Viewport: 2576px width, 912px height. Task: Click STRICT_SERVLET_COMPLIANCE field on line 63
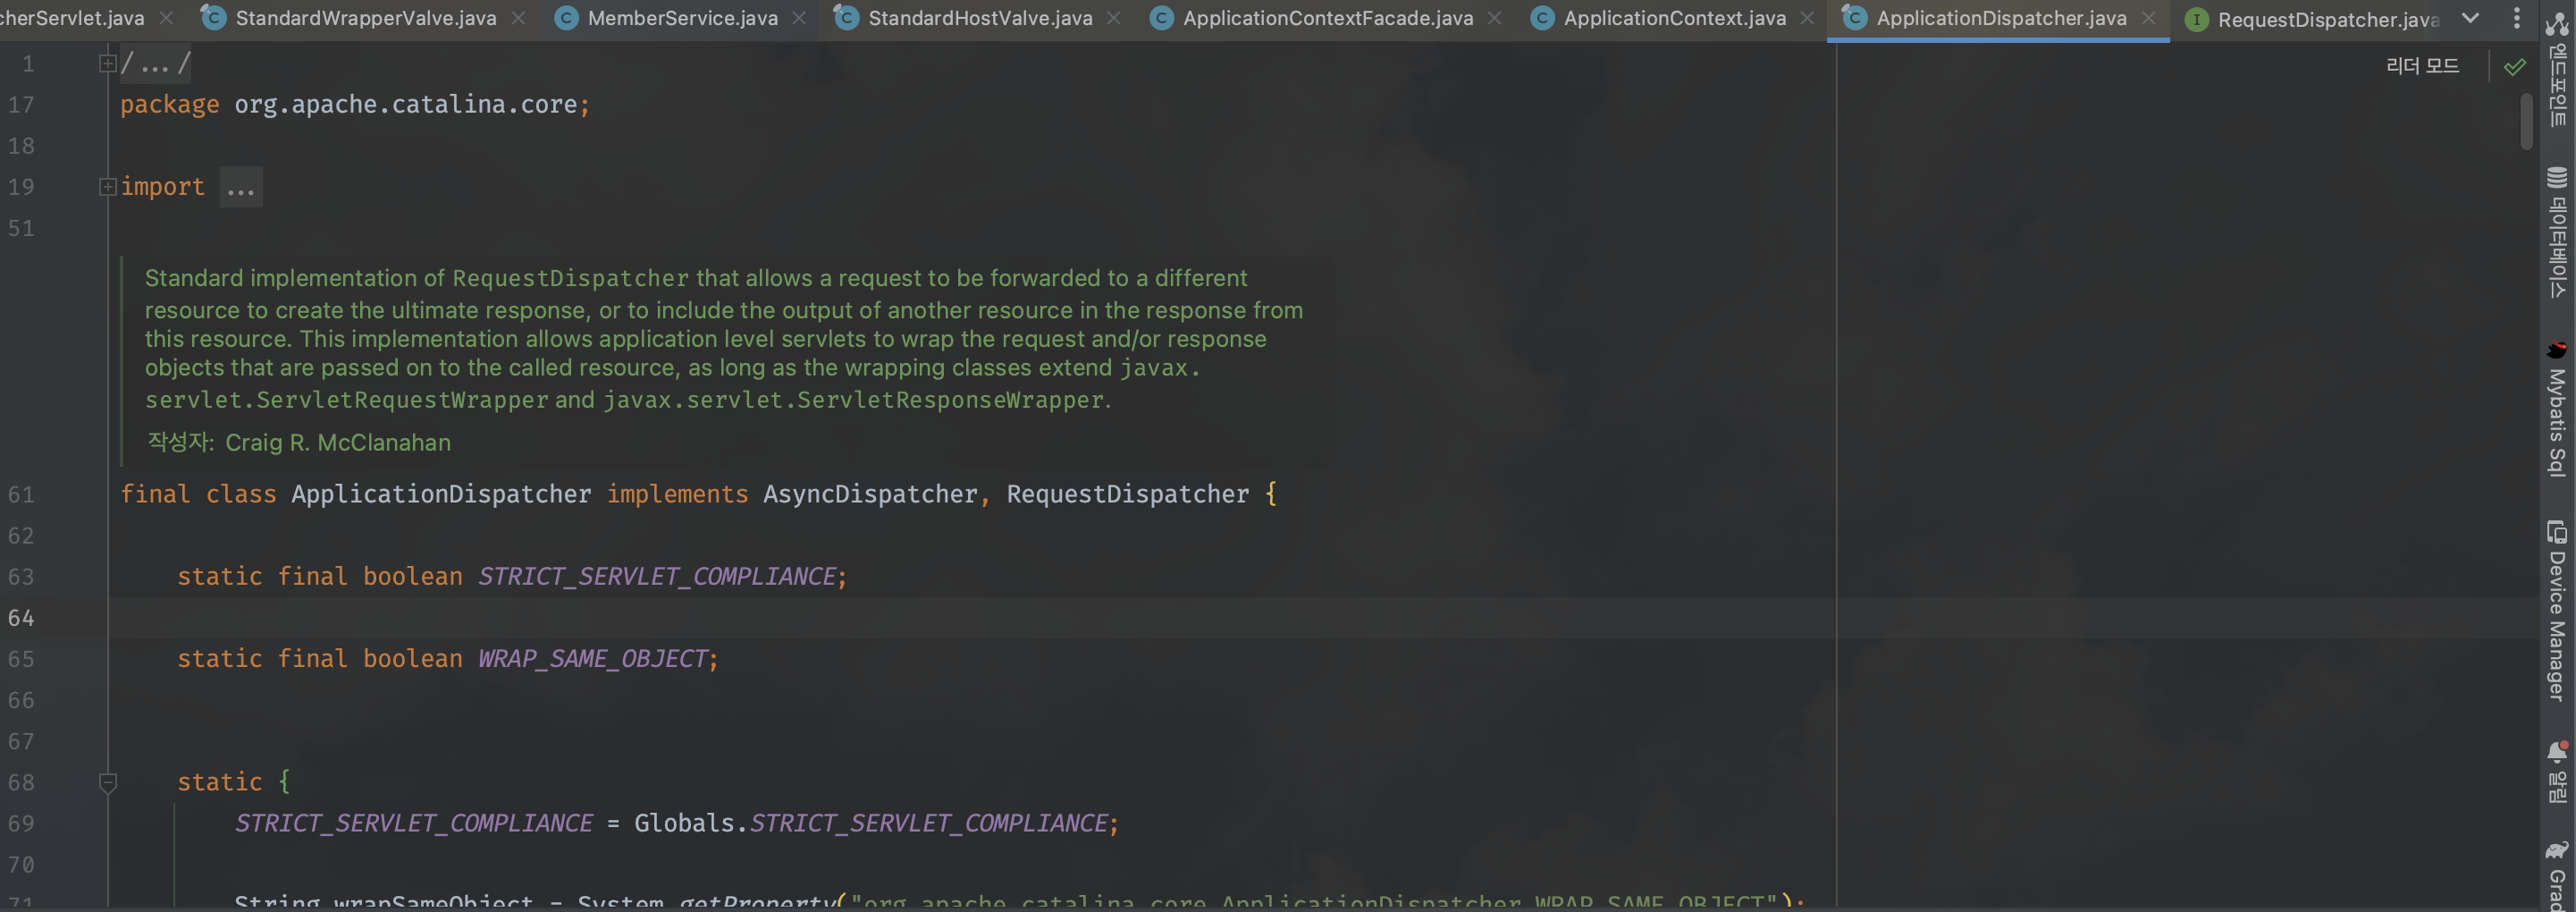tap(656, 576)
